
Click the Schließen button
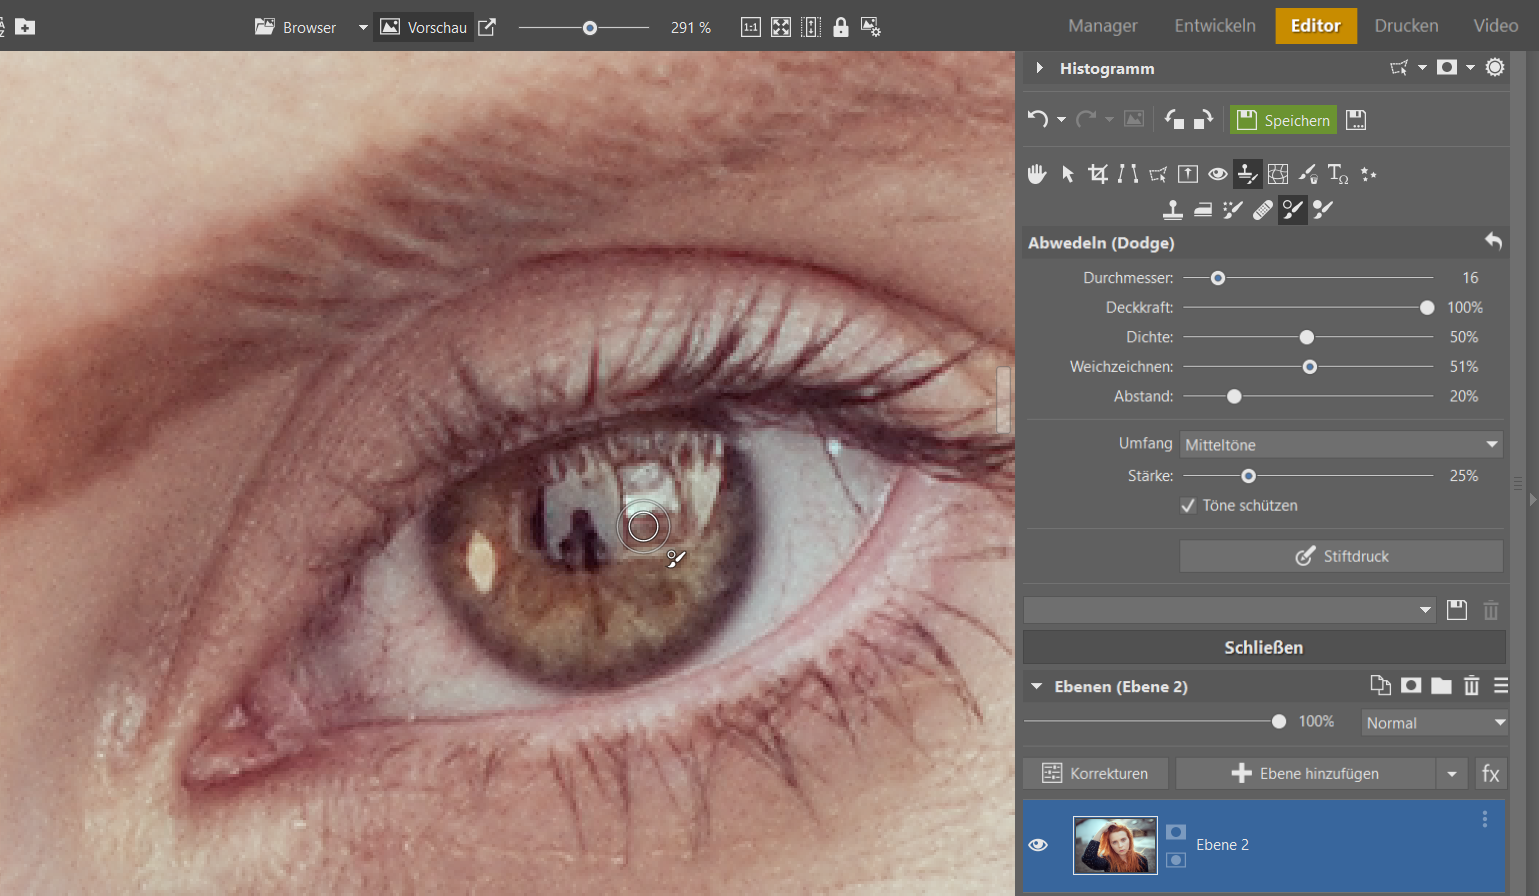point(1264,647)
